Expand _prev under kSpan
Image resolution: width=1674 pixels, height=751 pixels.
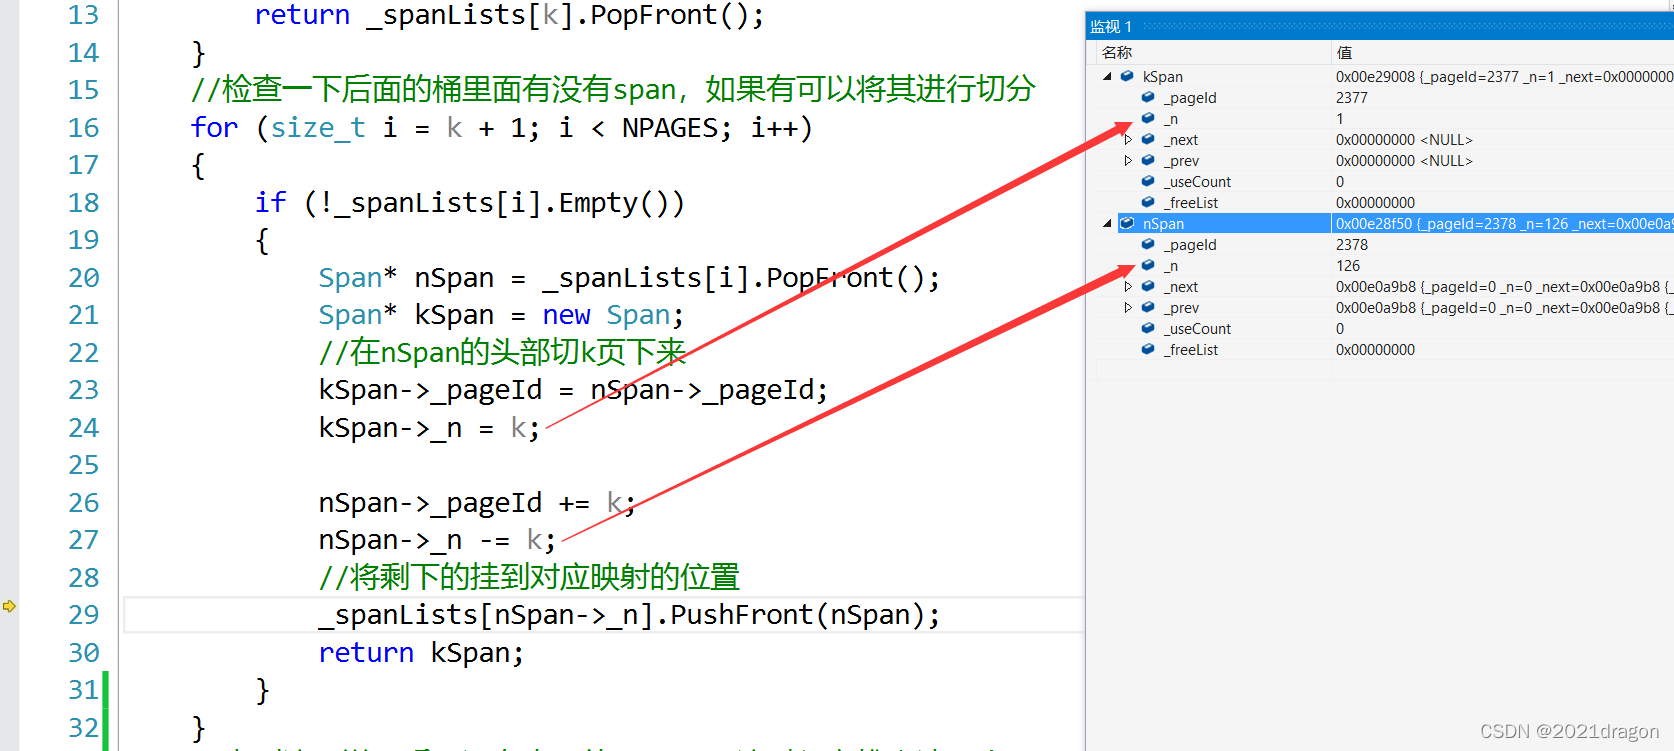[x=1128, y=160]
